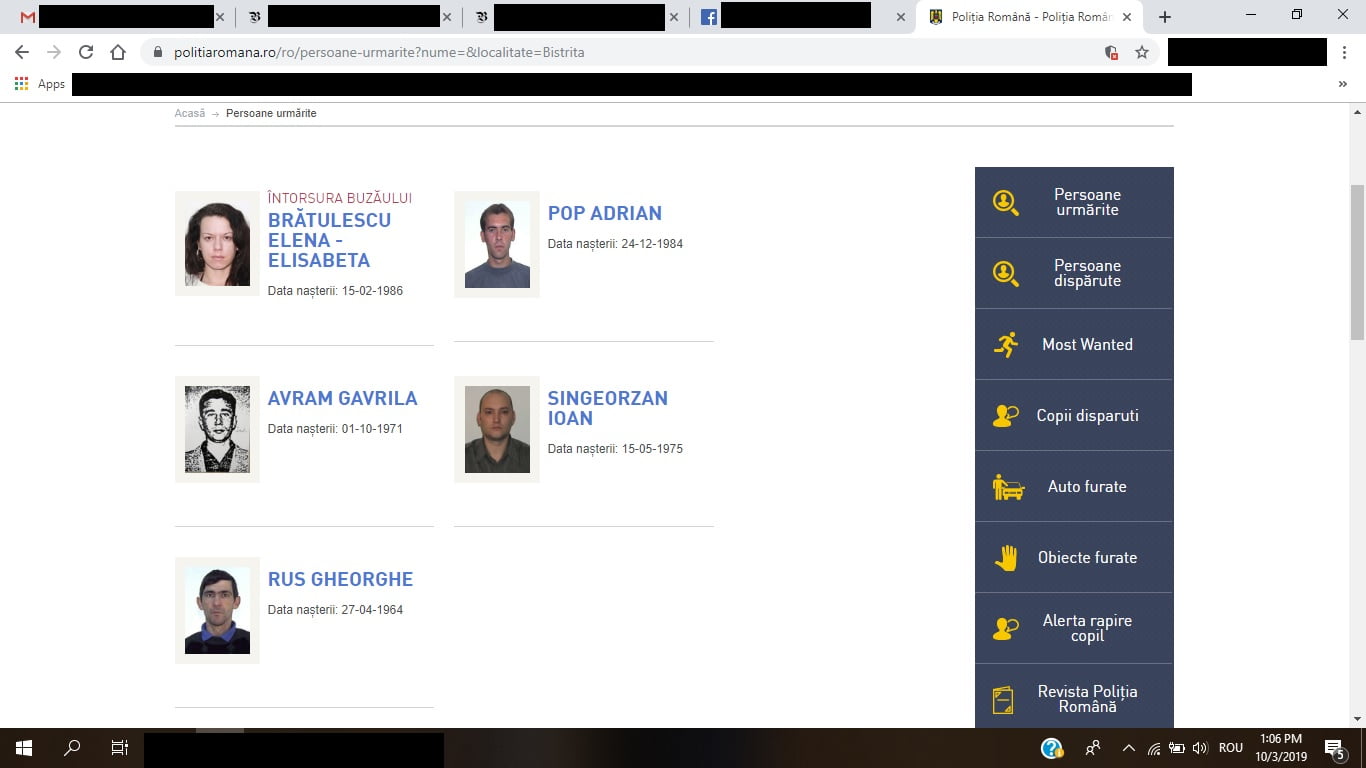The height and width of the screenshot is (768, 1366).
Task: Close the Gmail tab
Action: tap(220, 17)
